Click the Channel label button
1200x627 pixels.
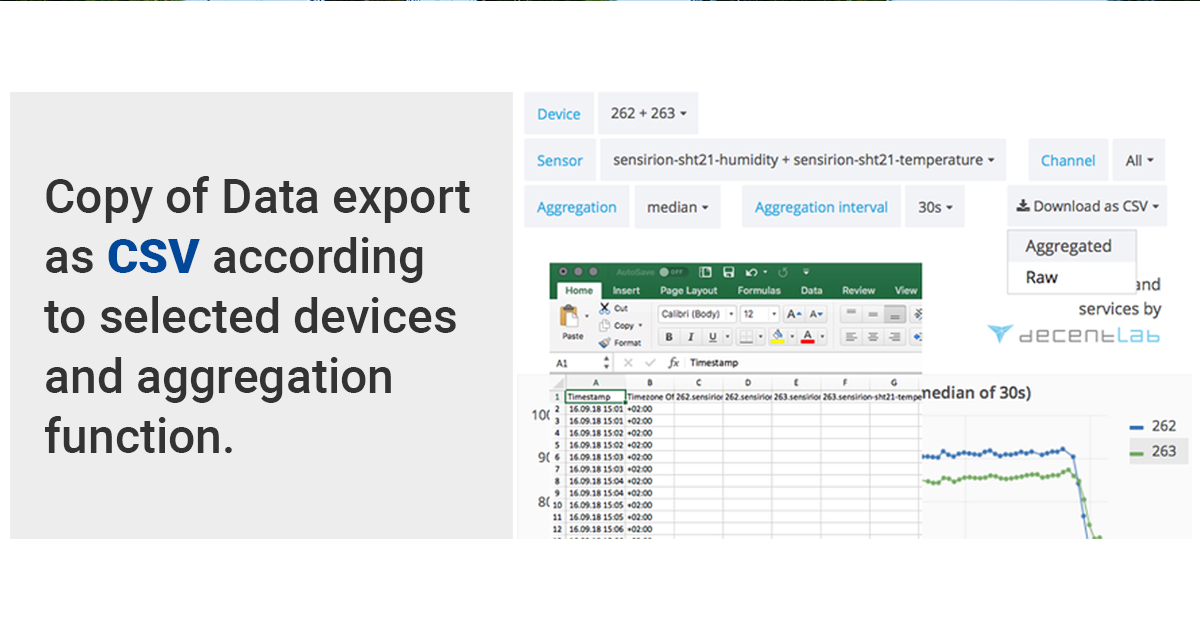(x=1068, y=160)
